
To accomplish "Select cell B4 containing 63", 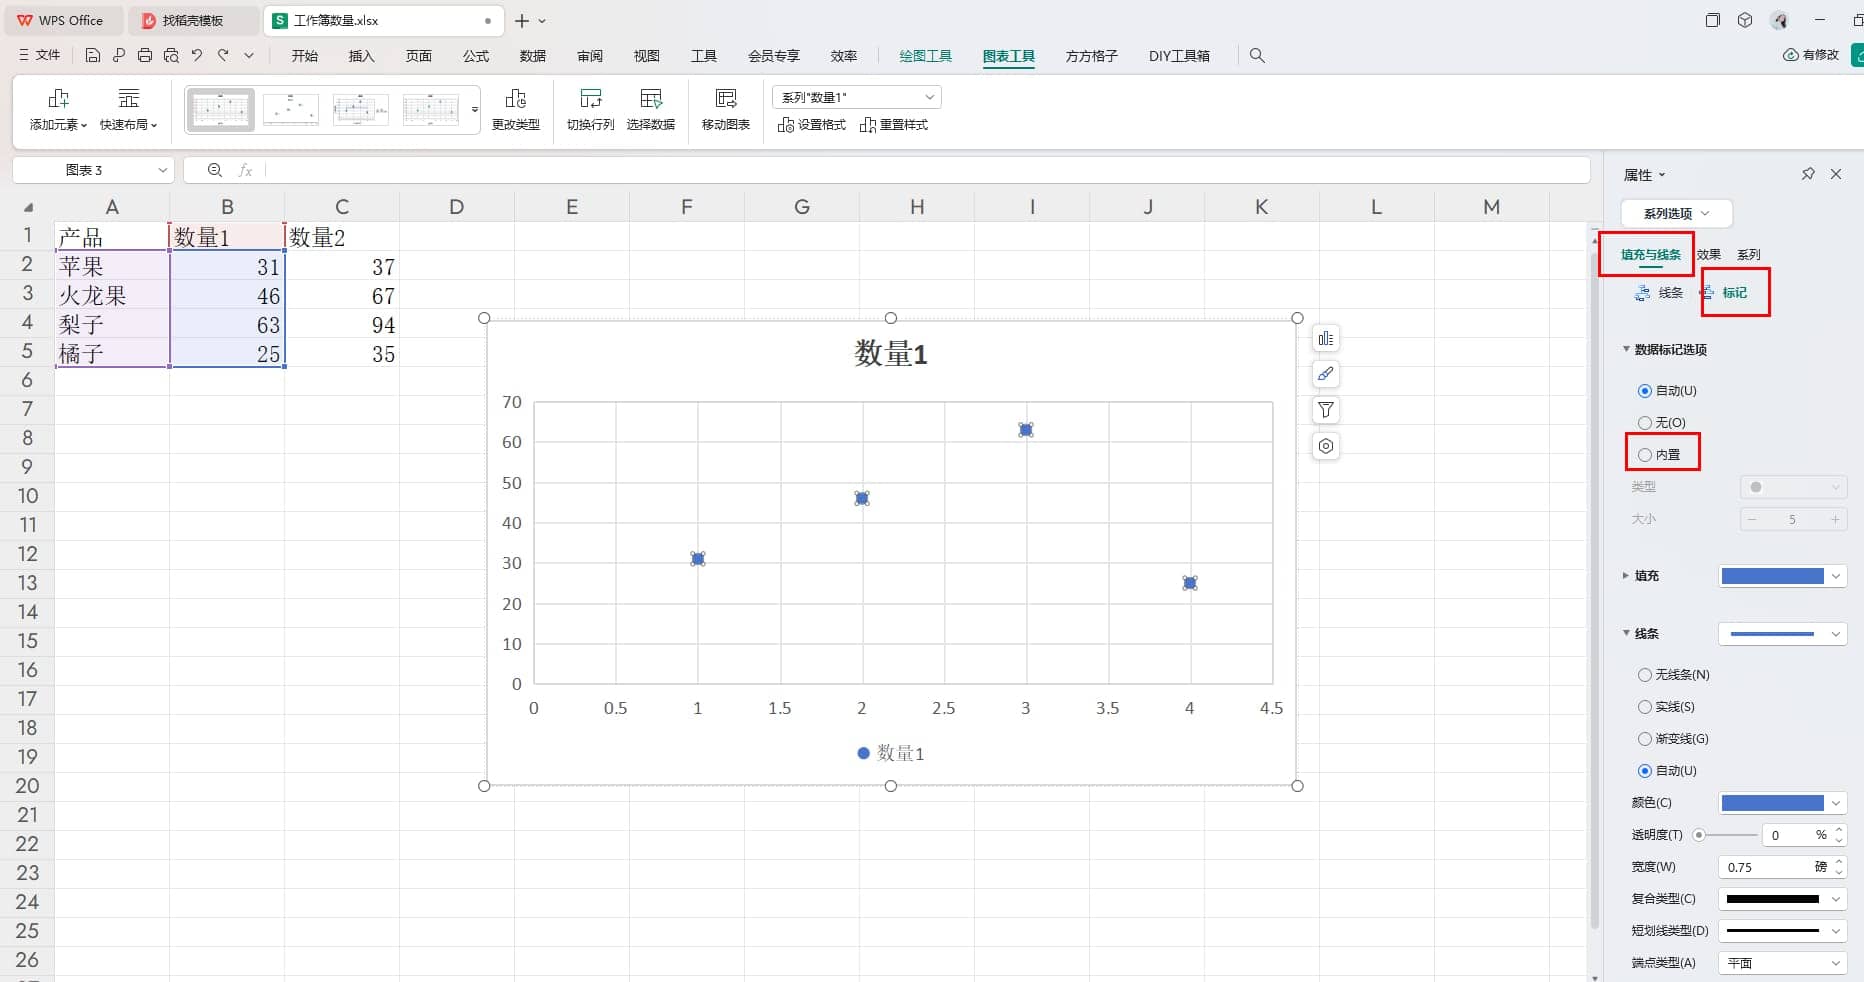I will (227, 325).
